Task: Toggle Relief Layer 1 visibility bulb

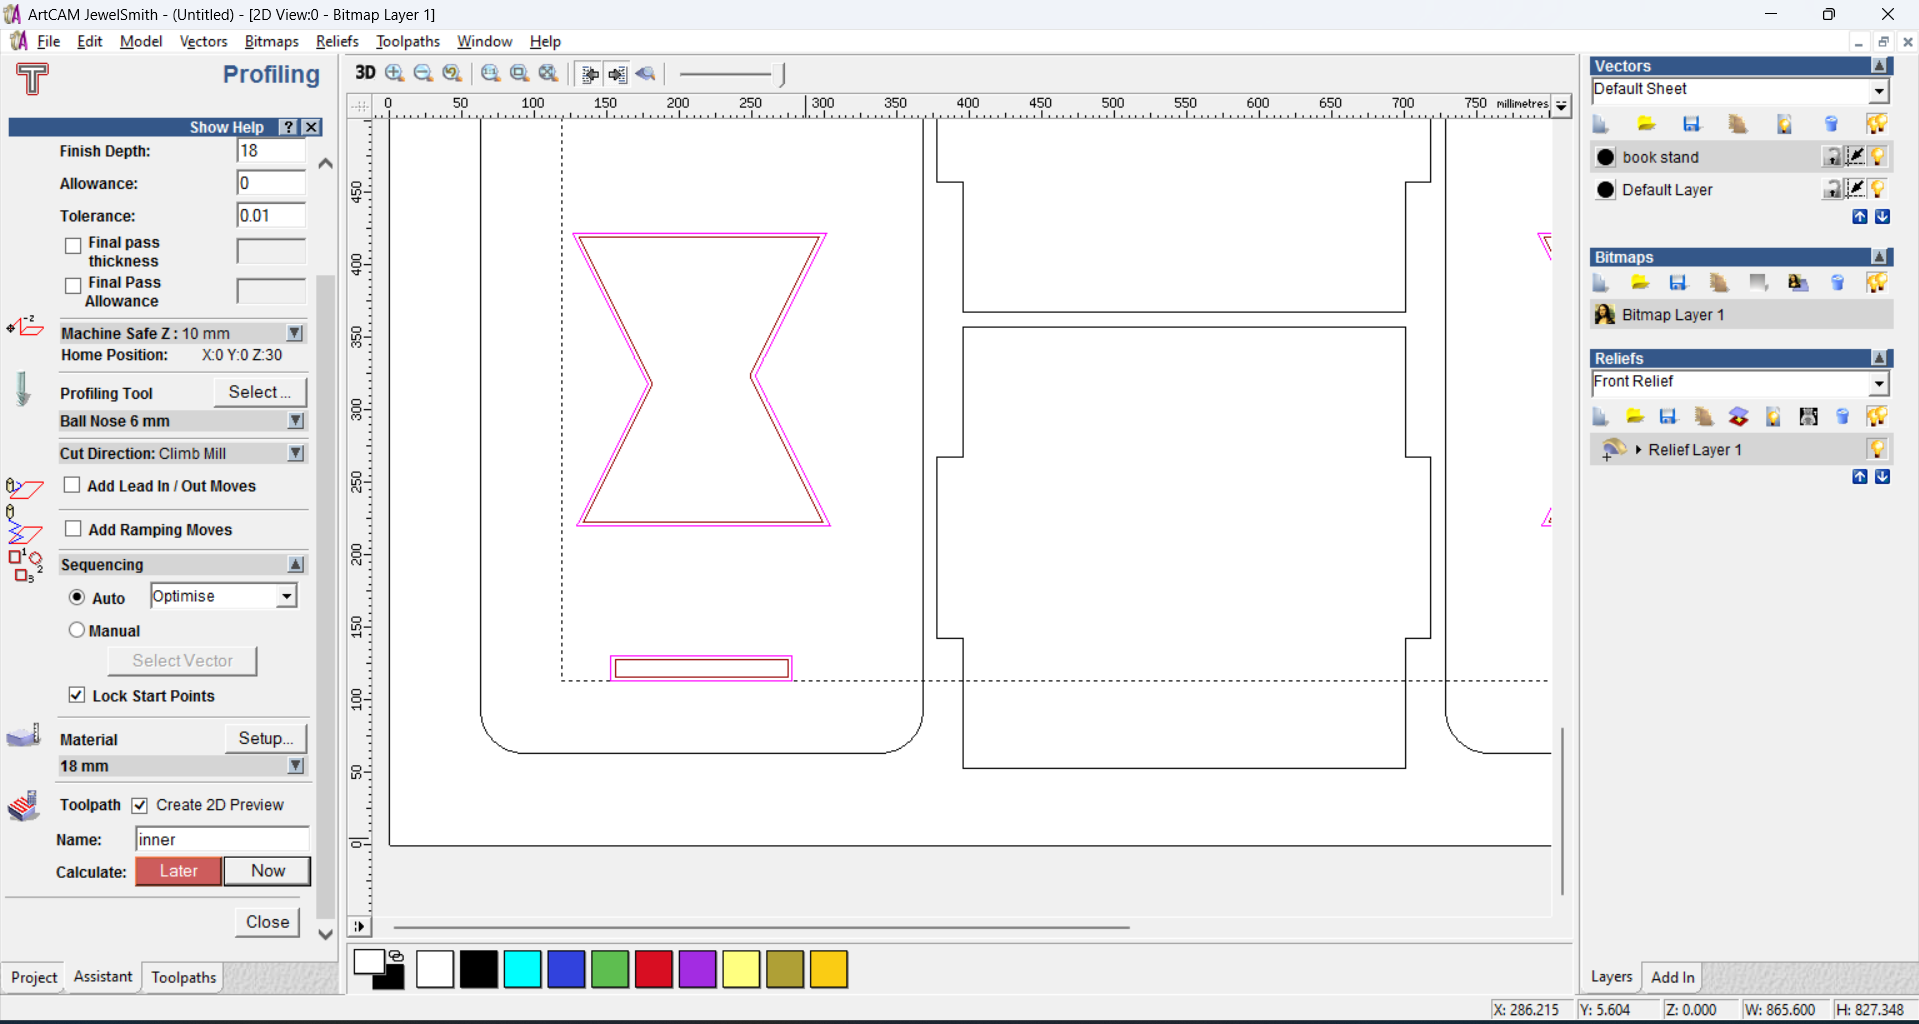Action: pos(1877,448)
